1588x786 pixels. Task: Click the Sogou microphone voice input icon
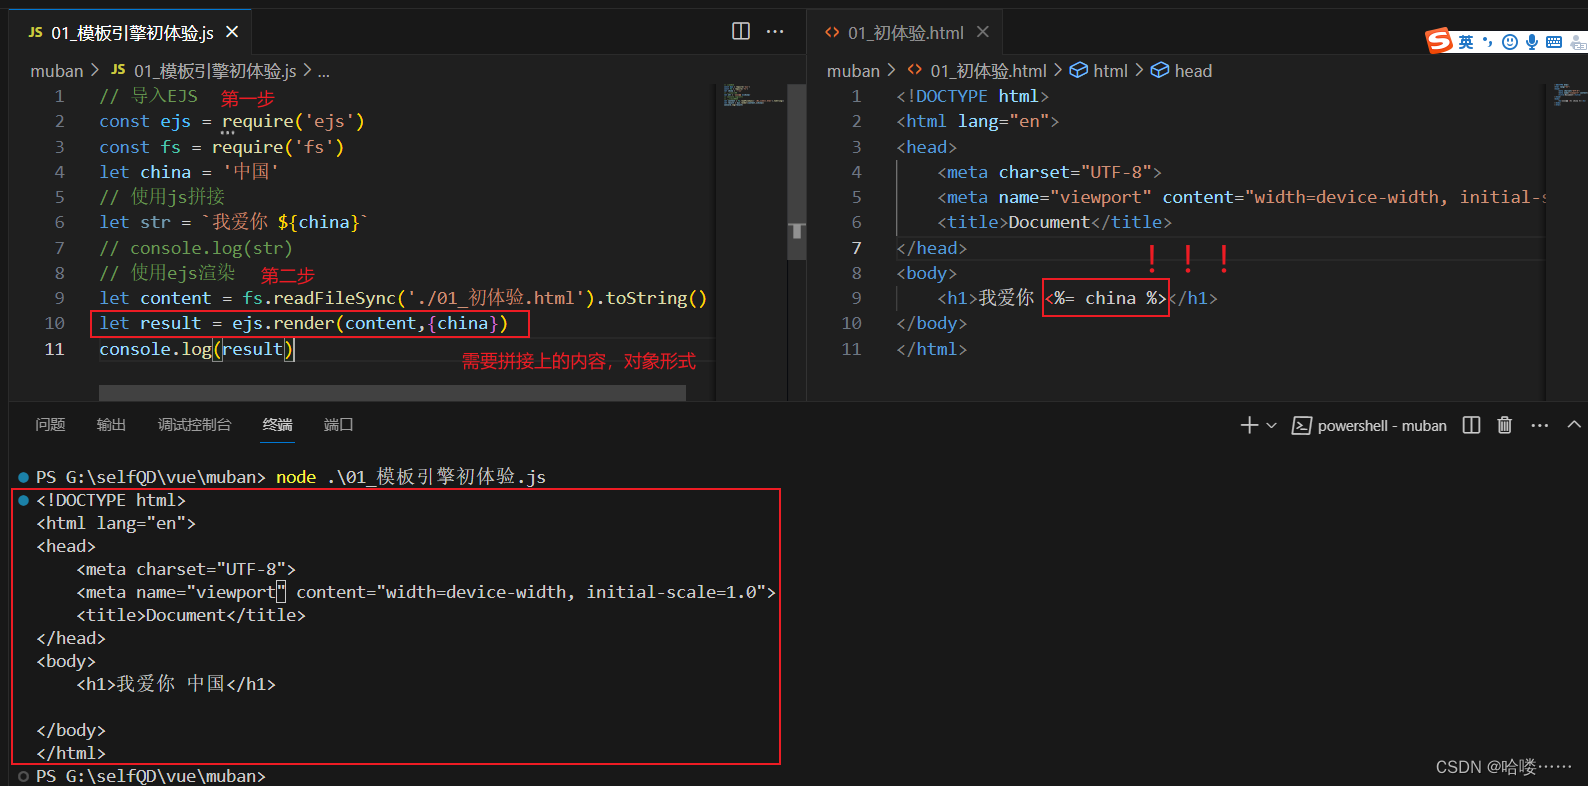pyautogui.click(x=1531, y=42)
